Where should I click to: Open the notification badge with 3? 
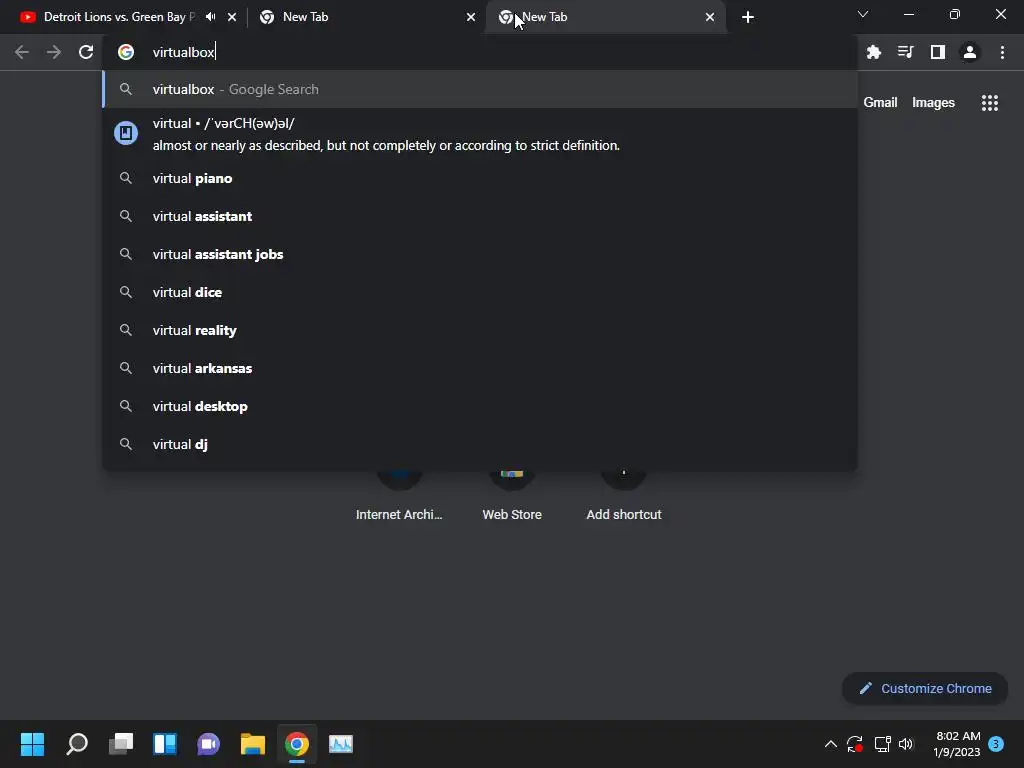point(996,744)
